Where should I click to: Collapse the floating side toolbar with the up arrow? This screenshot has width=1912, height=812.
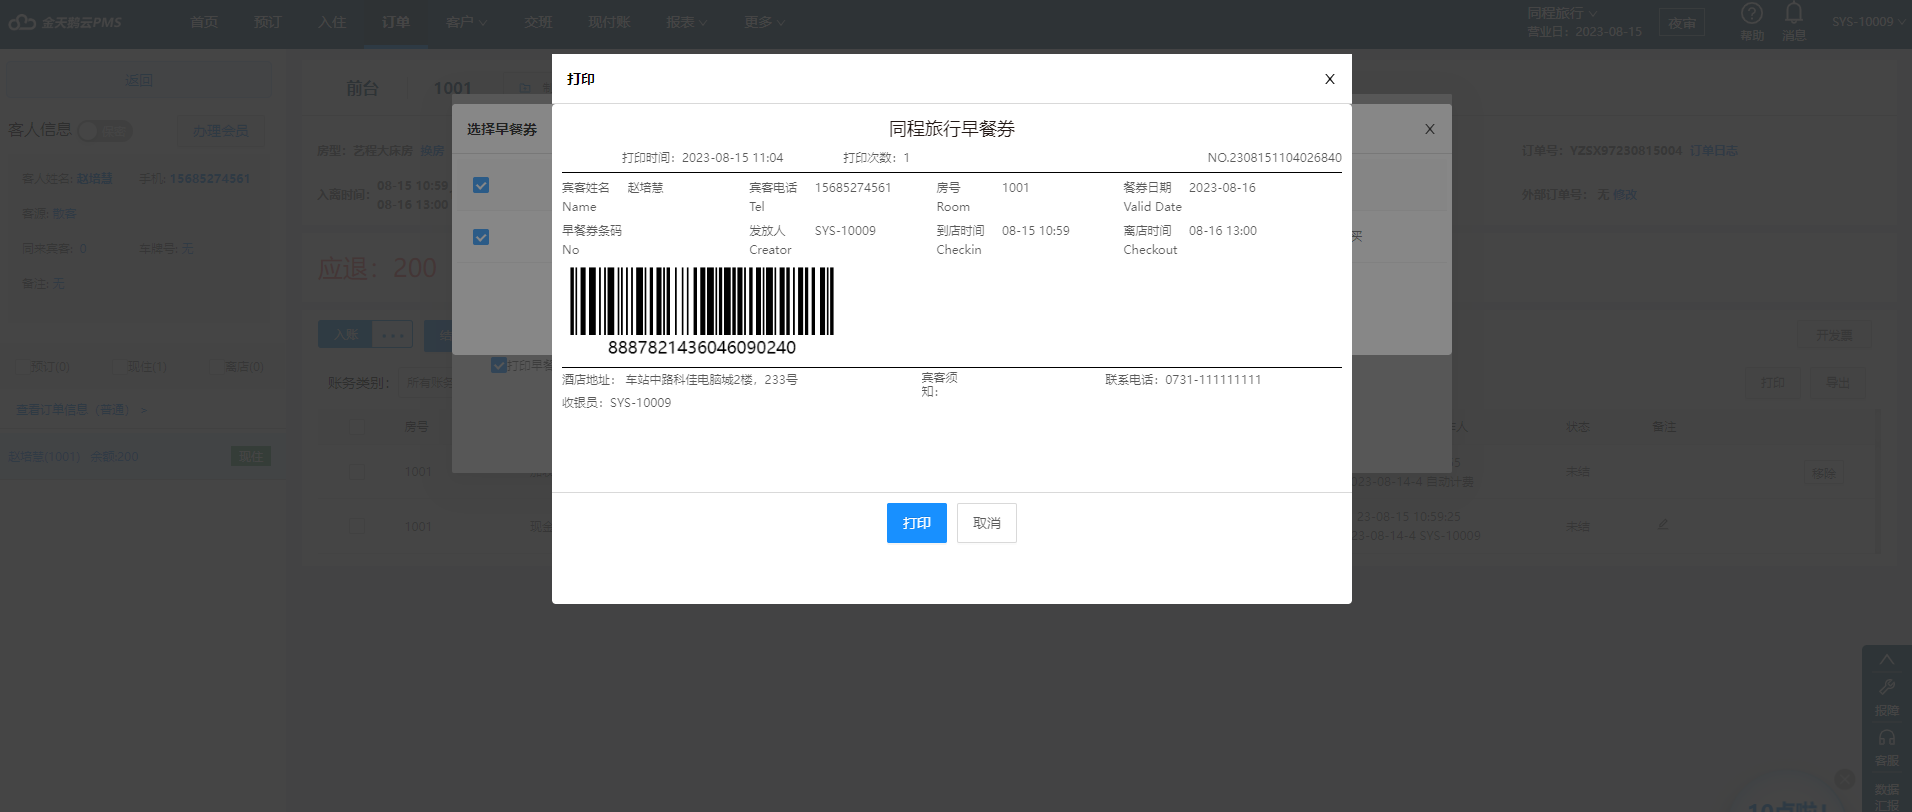pos(1887,660)
